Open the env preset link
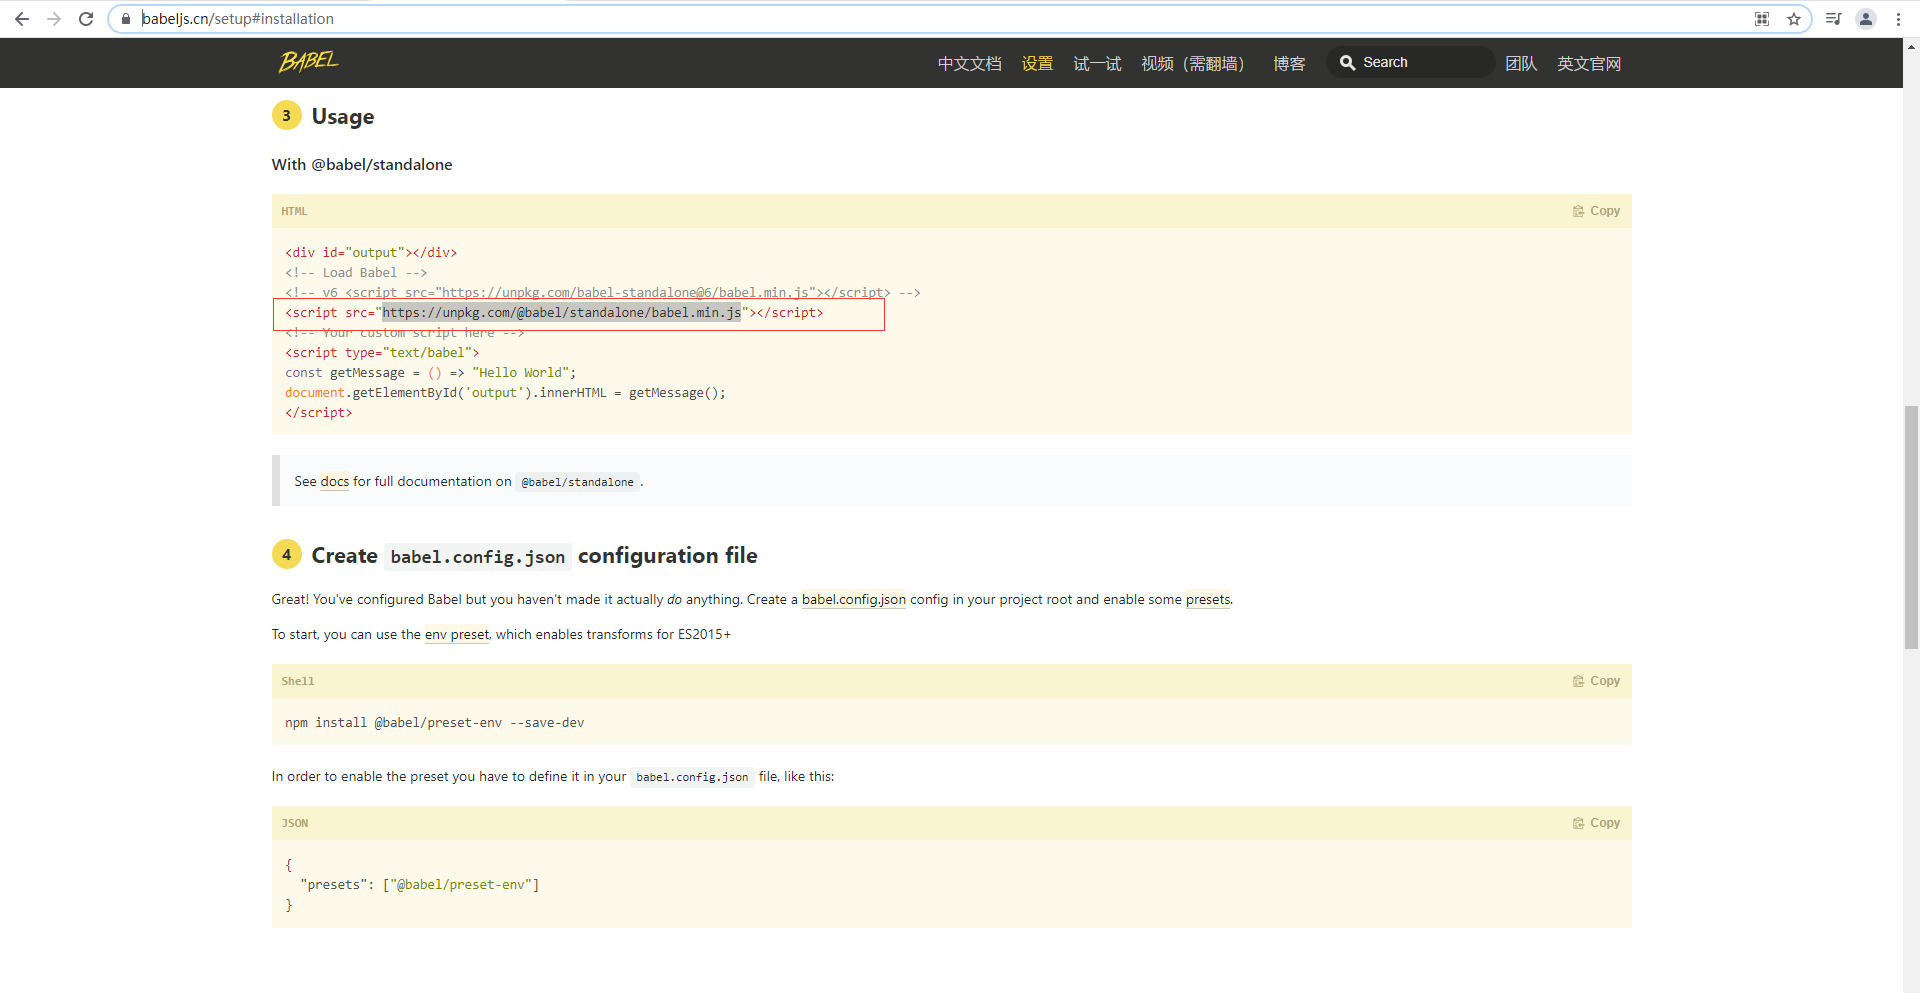This screenshot has height=993, width=1920. click(457, 634)
